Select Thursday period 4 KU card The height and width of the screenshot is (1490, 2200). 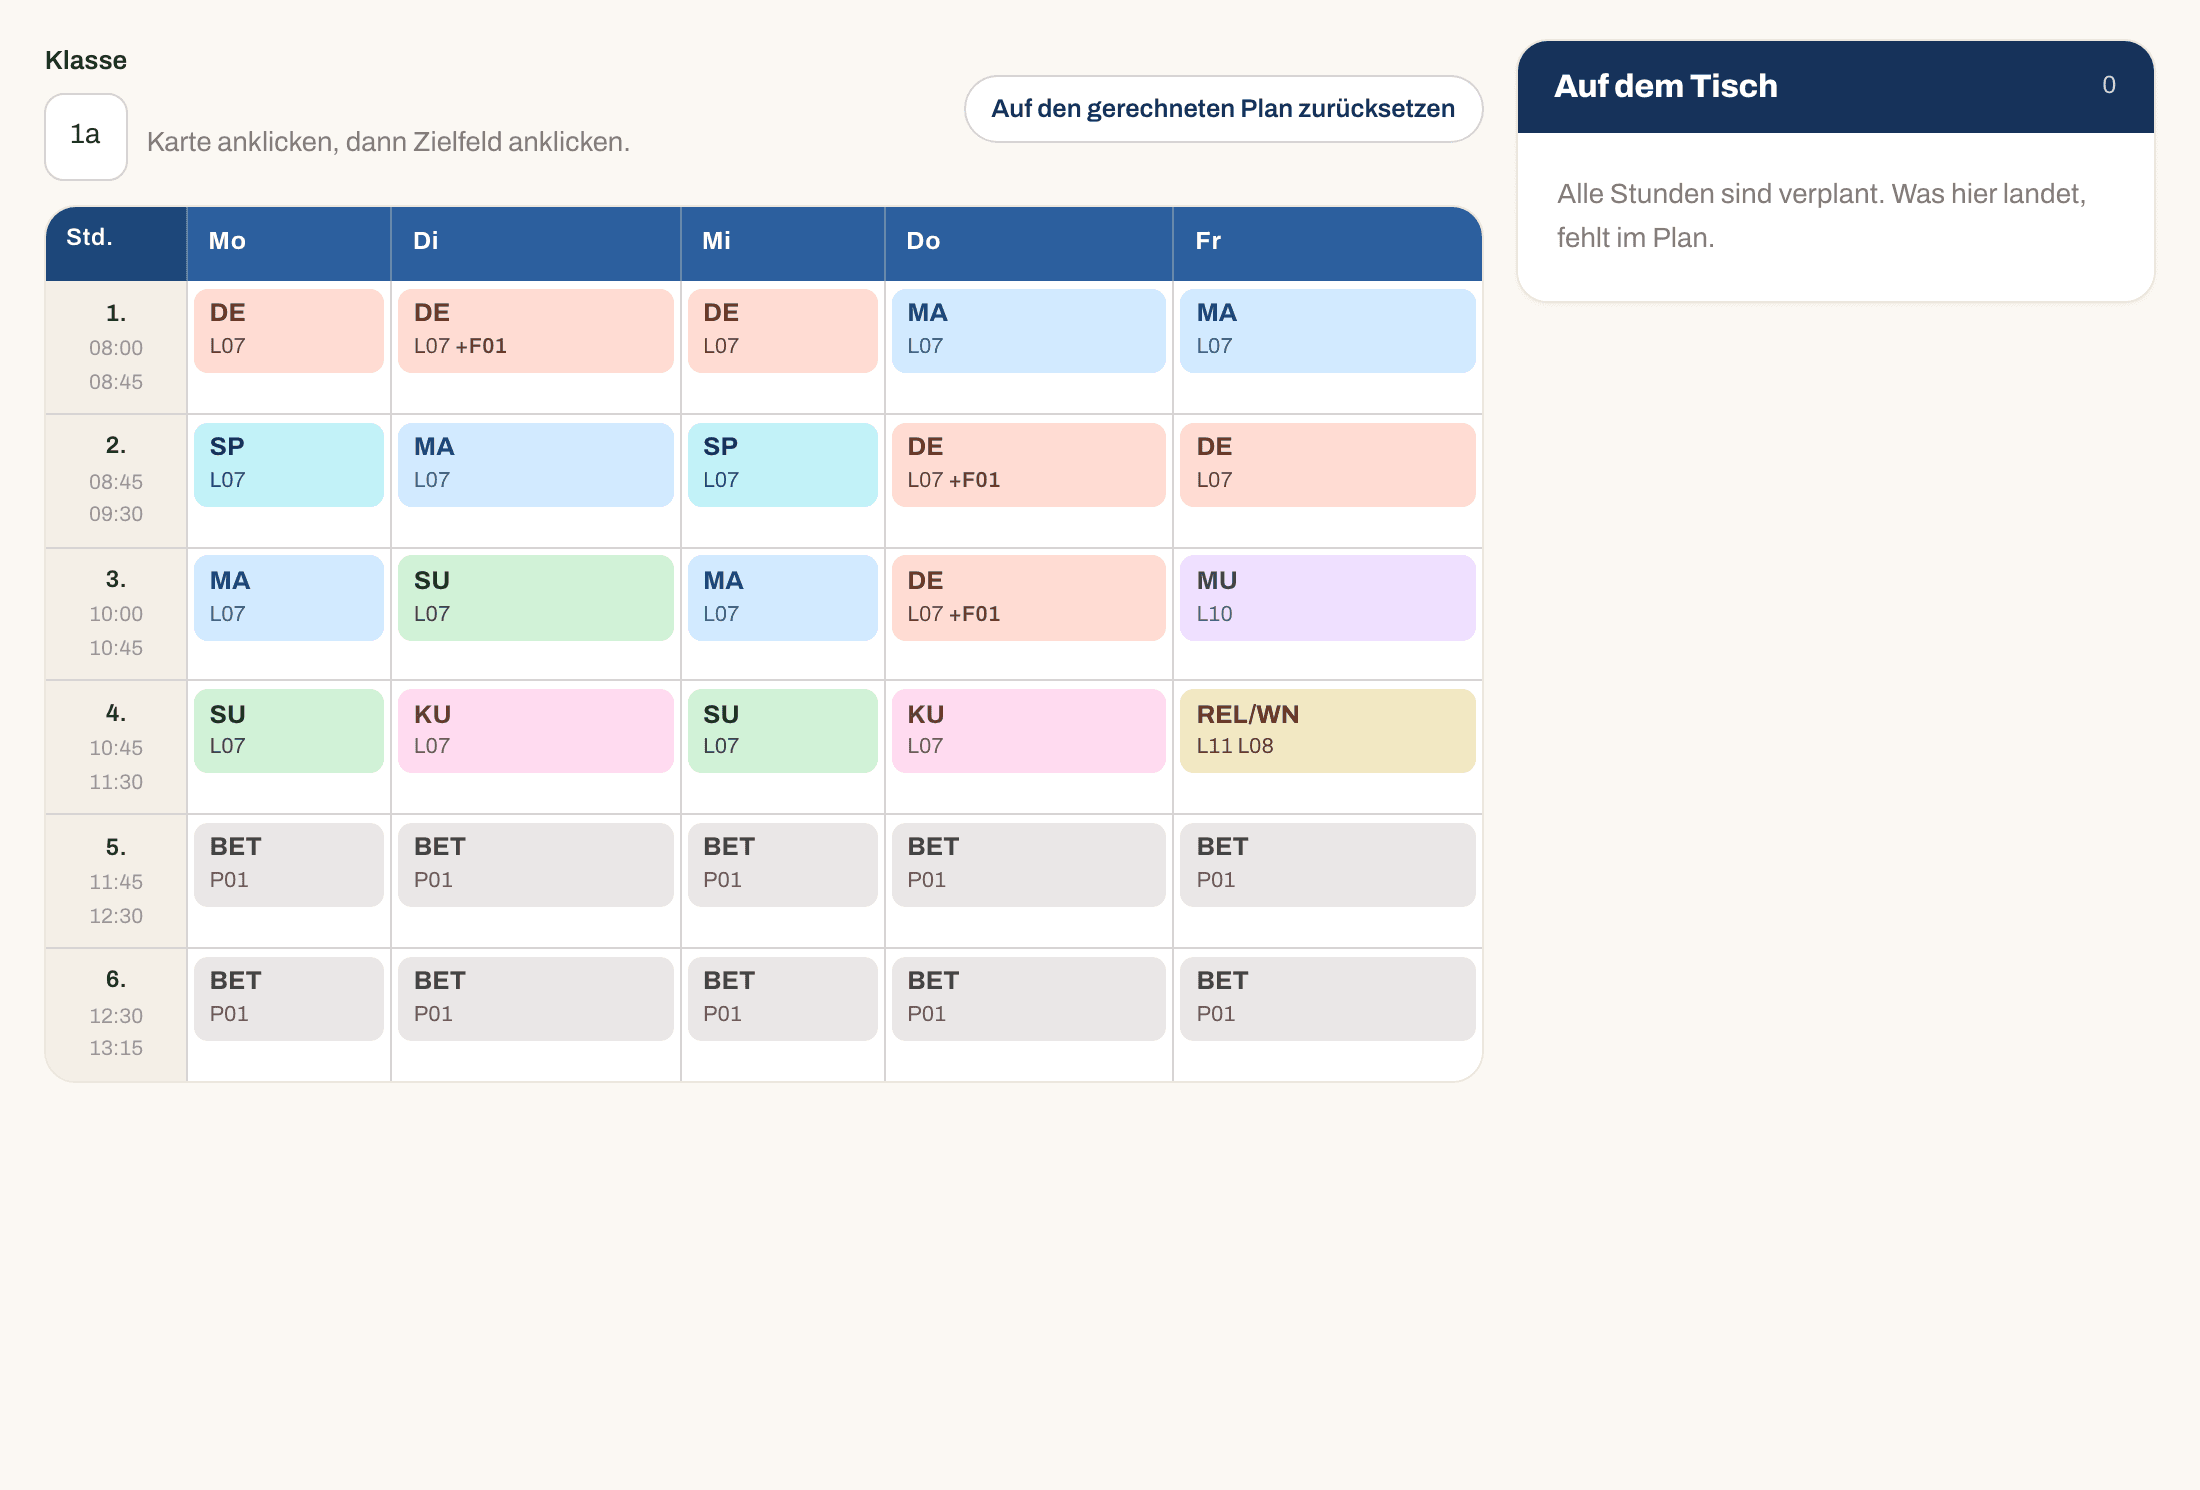[1029, 731]
